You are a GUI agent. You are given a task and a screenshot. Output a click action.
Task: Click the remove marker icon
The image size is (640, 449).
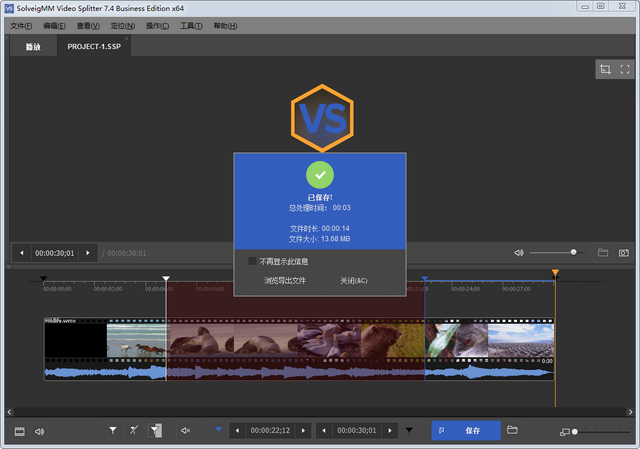134,430
